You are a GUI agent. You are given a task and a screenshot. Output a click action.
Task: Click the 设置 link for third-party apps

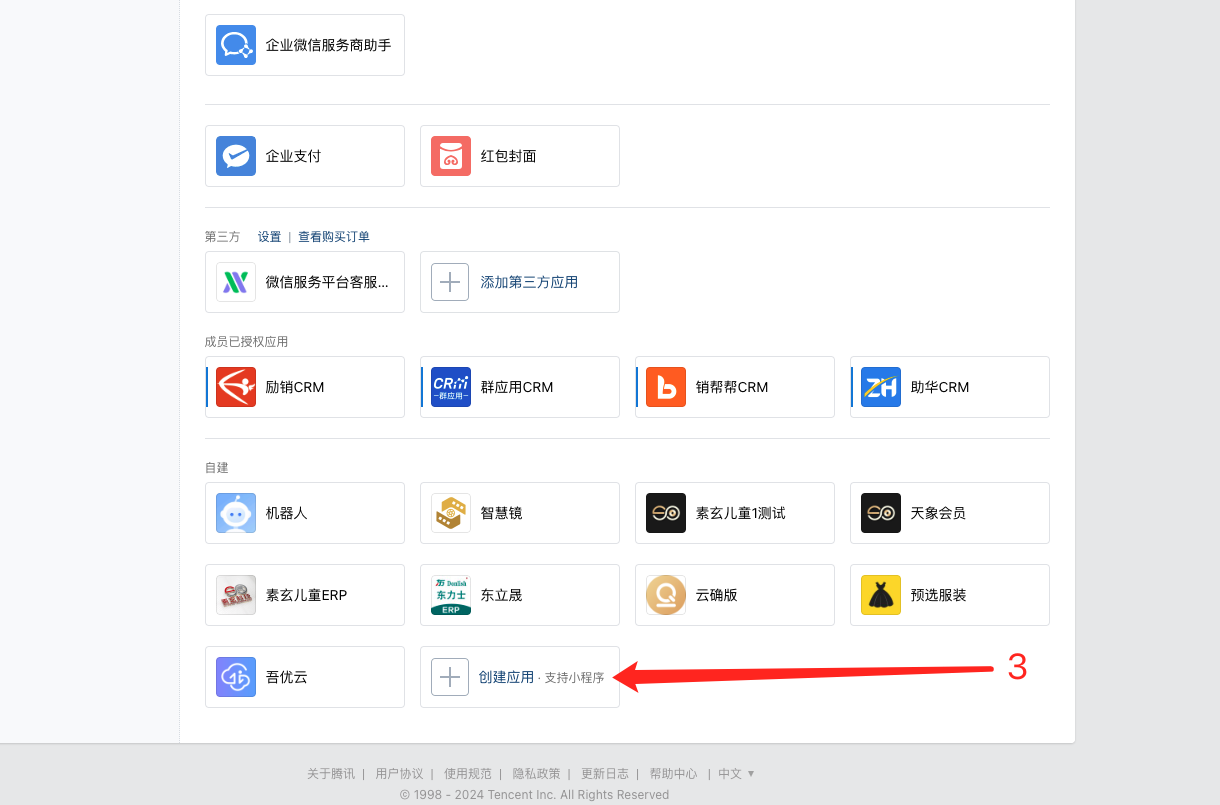pyautogui.click(x=269, y=237)
